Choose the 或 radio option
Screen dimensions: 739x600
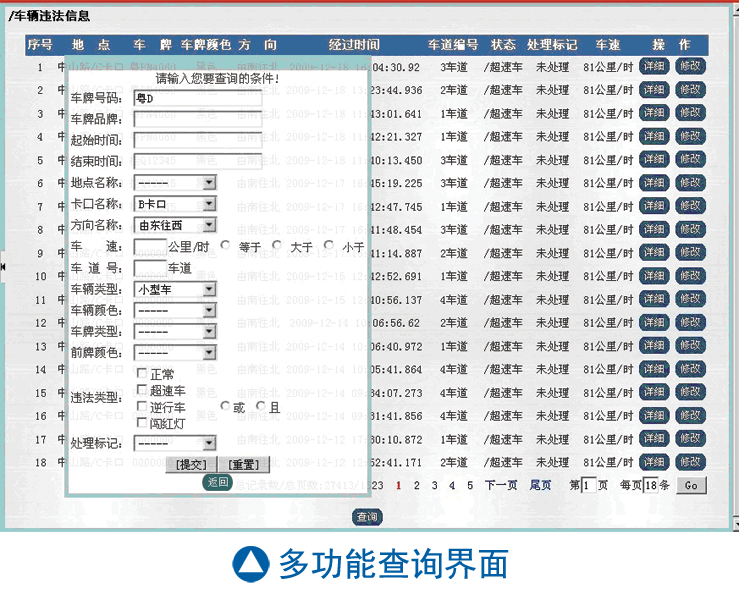[225, 407]
